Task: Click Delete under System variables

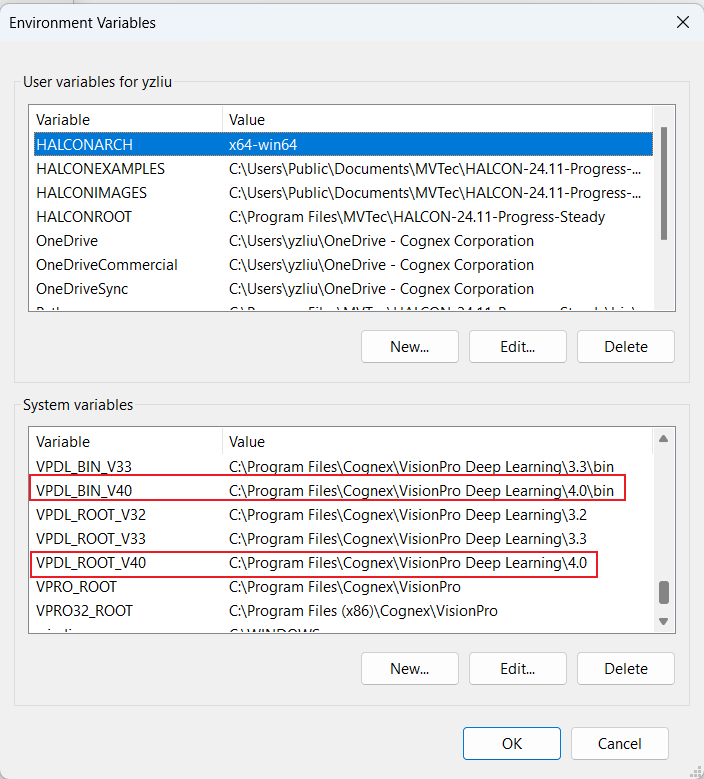Action: pos(625,668)
